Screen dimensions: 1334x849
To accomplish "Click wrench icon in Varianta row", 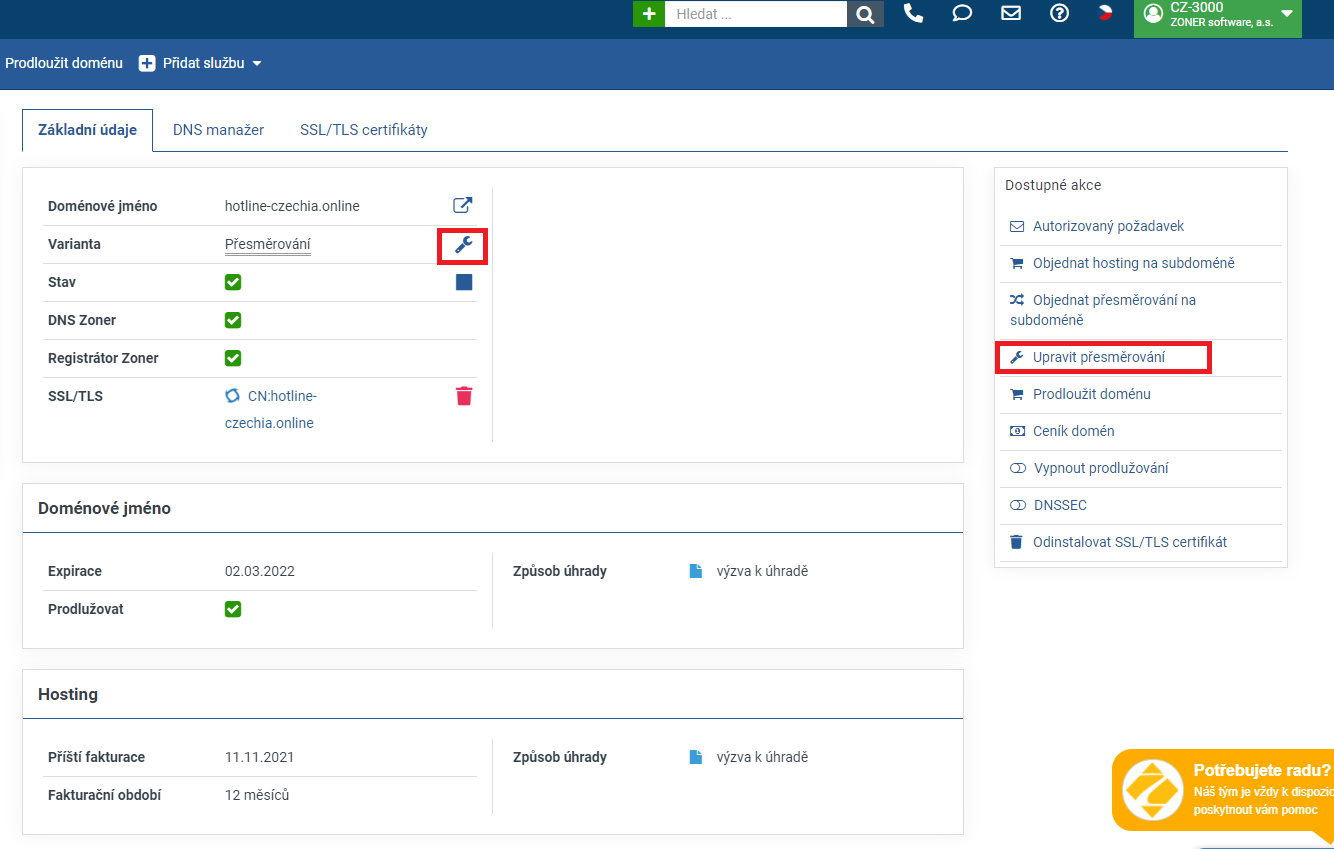I will coord(463,244).
